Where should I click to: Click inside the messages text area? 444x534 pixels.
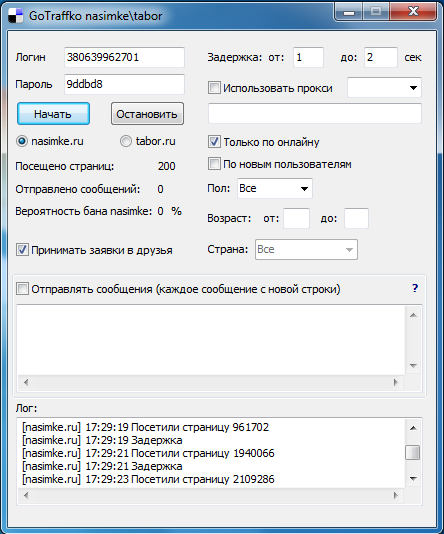(x=211, y=341)
